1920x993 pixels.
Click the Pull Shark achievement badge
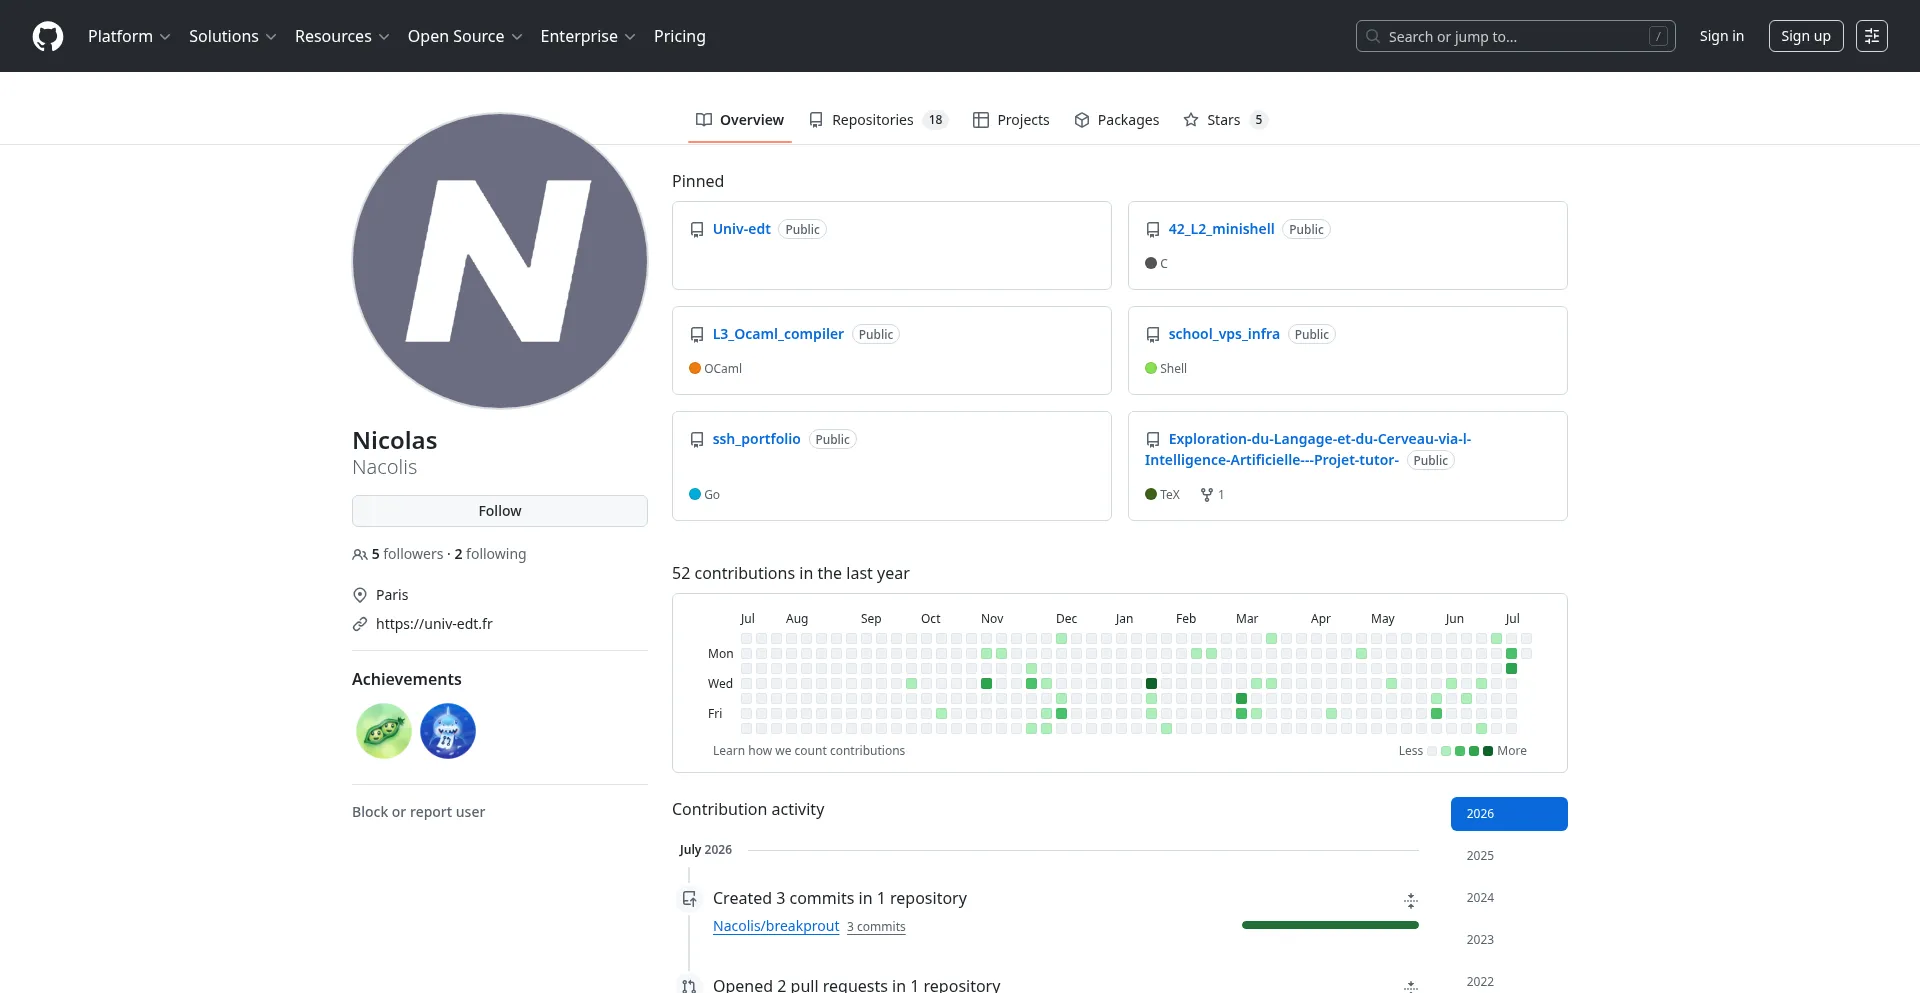(x=448, y=731)
